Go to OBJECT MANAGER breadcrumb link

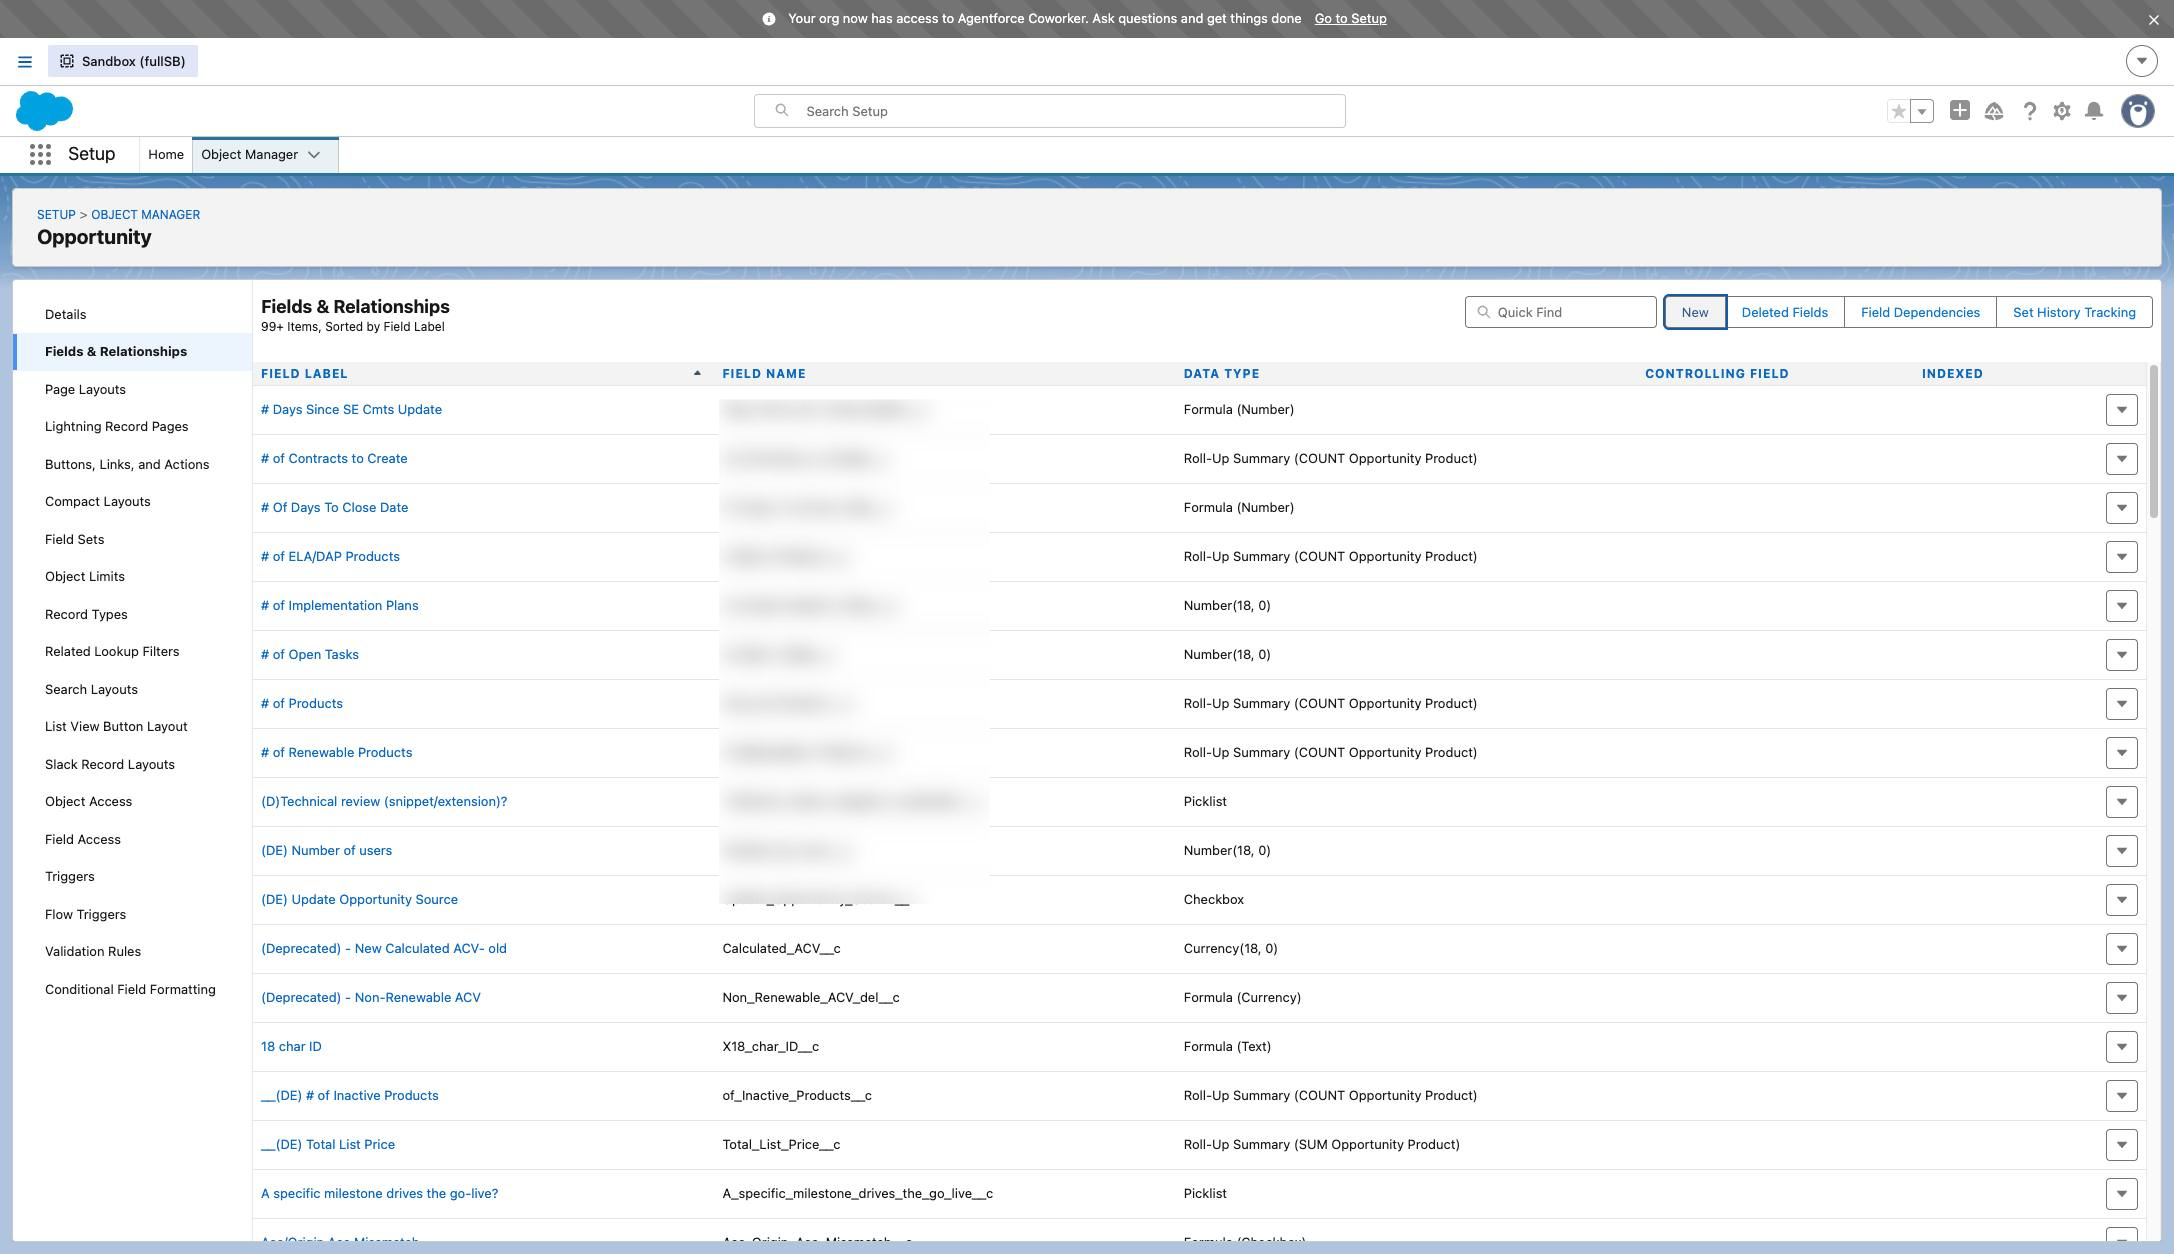[x=145, y=215]
